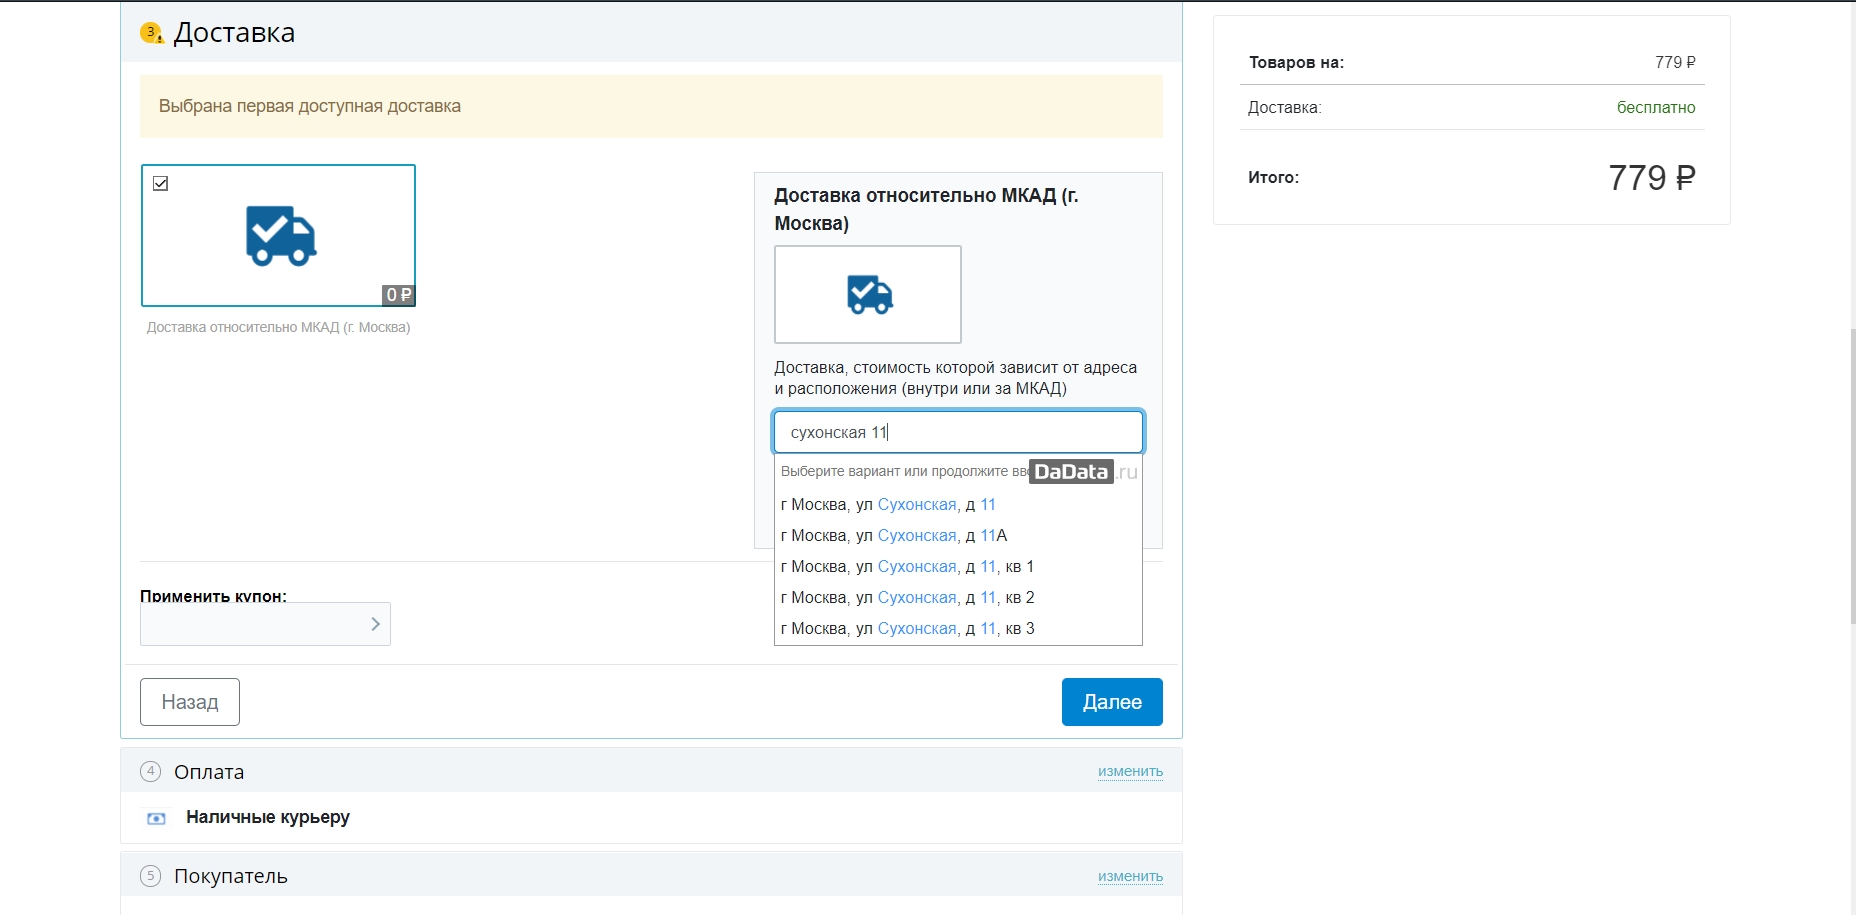Screen dimensions: 1856x915
Task: Go back with the Назад button
Action: point(190,702)
